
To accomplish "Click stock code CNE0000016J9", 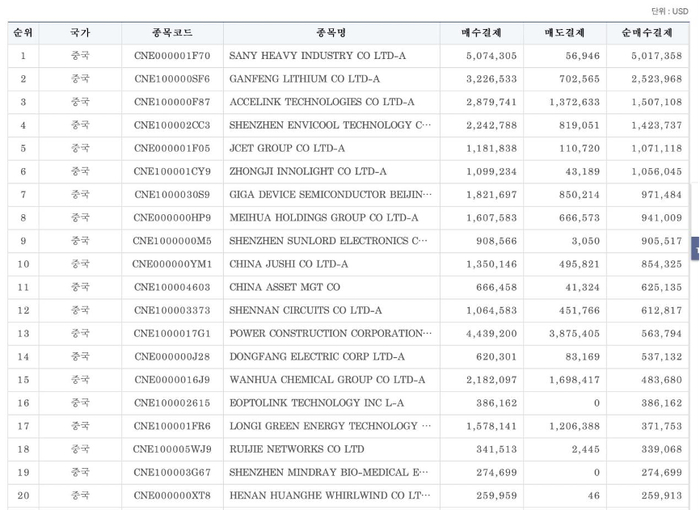I will 172,380.
